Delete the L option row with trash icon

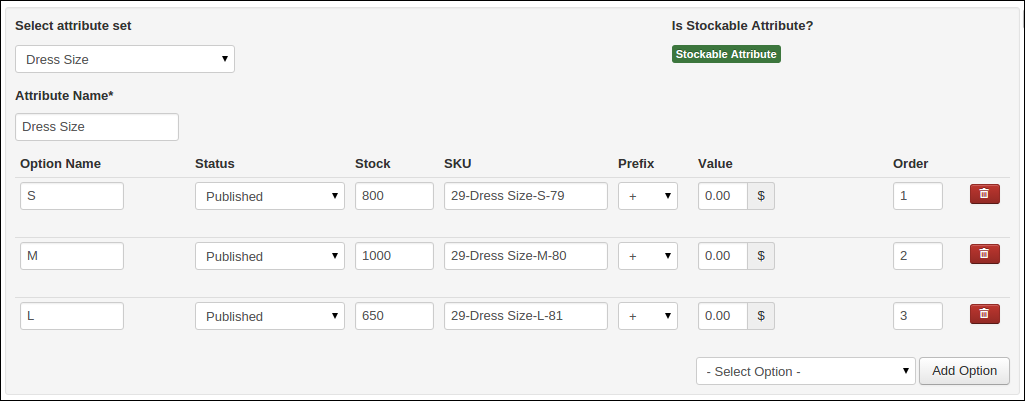984,314
